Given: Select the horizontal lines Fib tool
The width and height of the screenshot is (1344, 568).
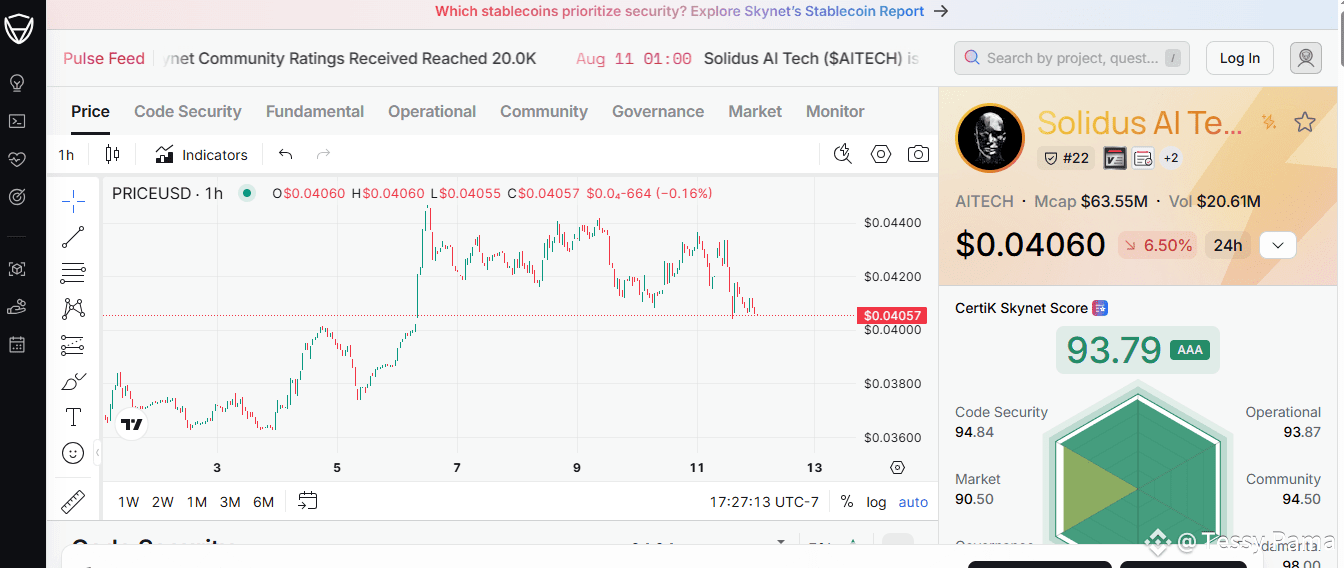Looking at the screenshot, I should [73, 272].
